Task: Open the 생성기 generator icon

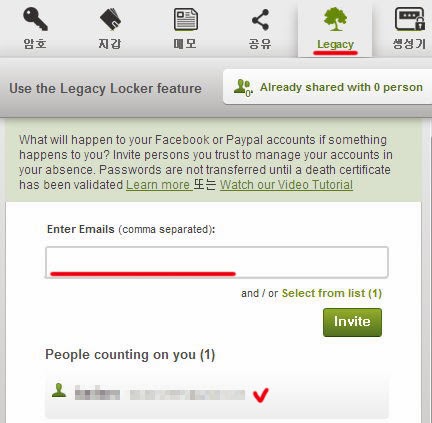Action: [x=410, y=19]
